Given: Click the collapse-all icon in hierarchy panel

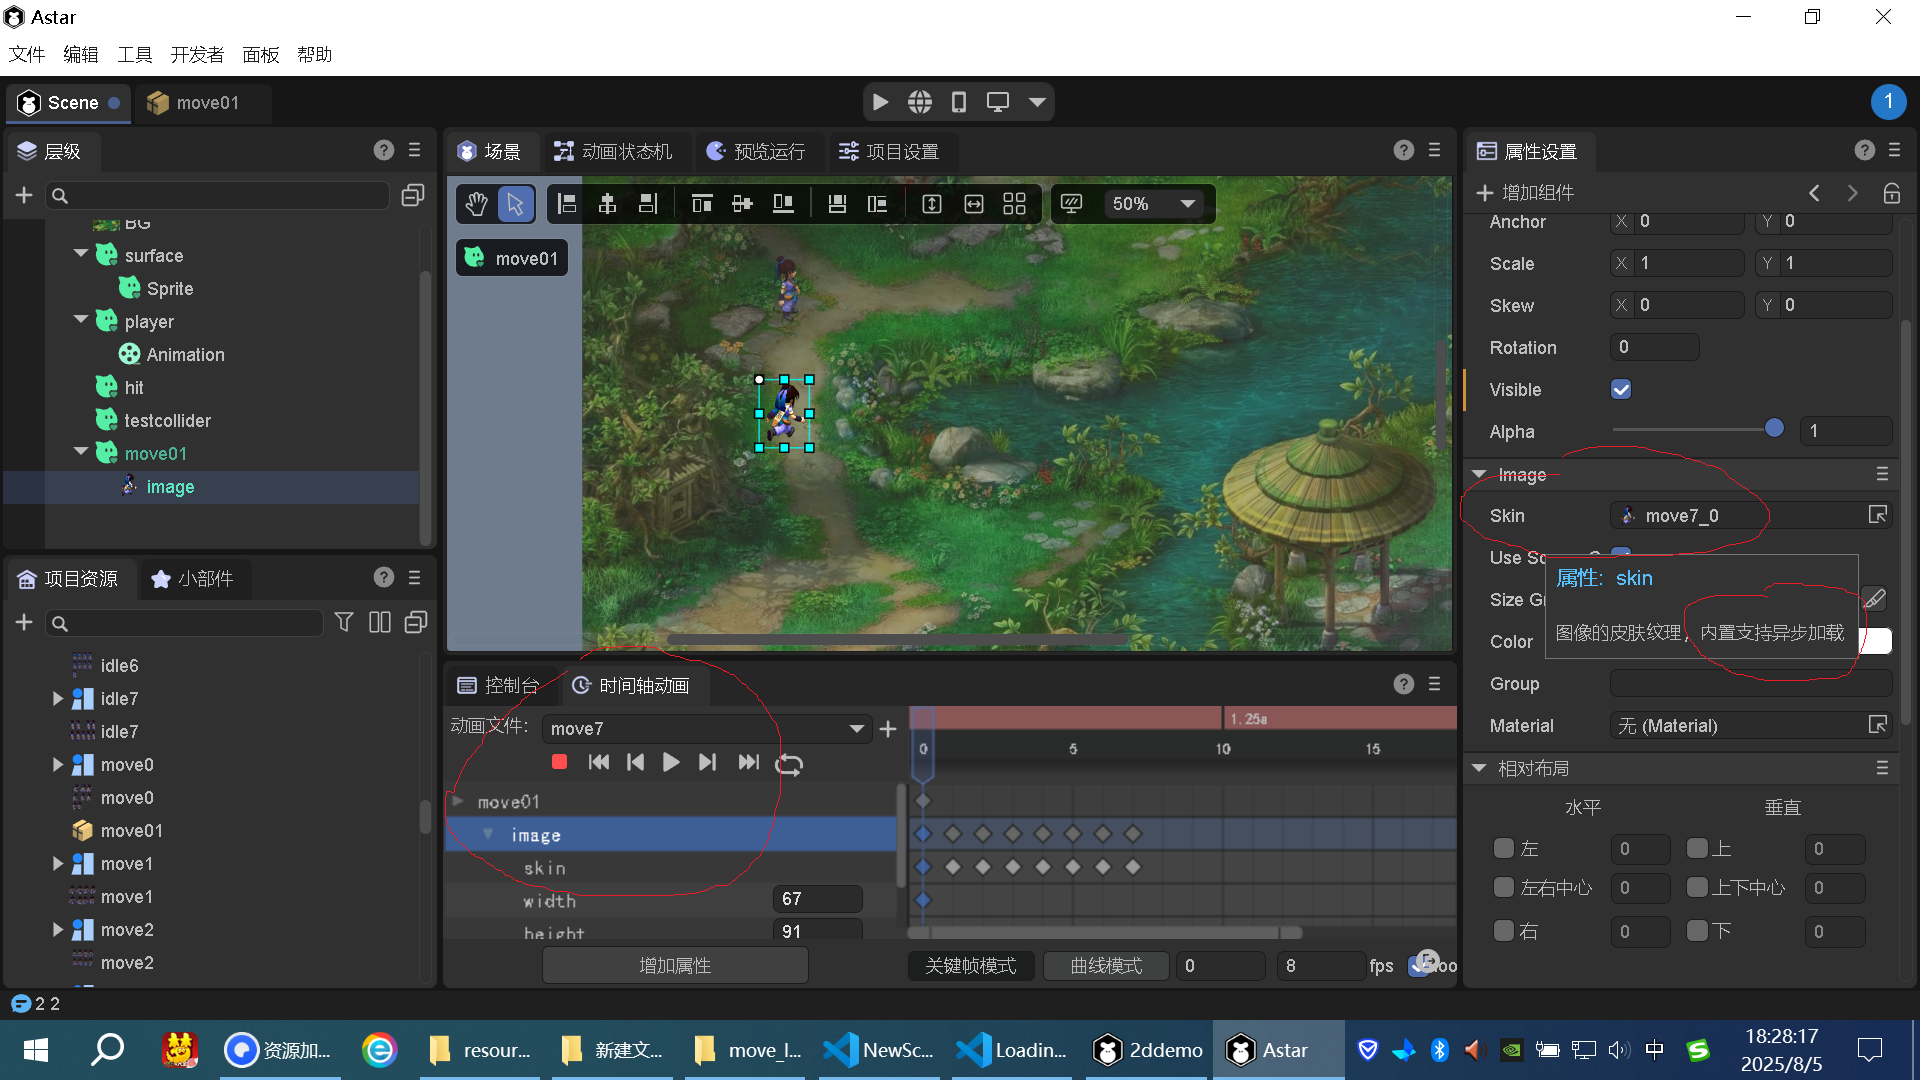Looking at the screenshot, I should [412, 195].
